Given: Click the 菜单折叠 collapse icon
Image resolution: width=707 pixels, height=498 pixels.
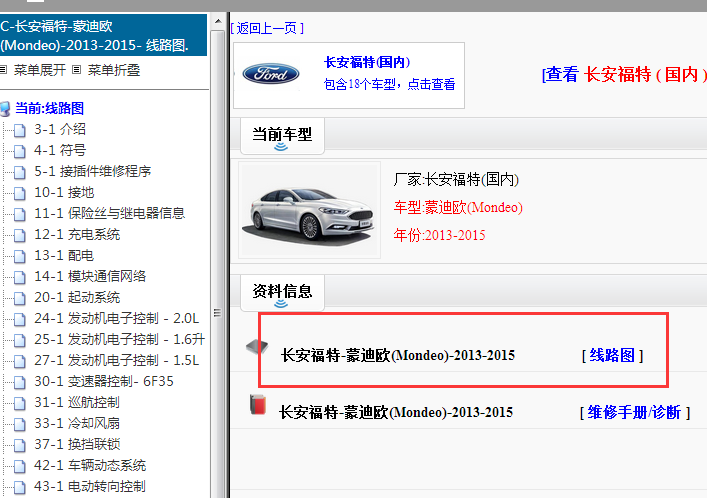Looking at the screenshot, I should click(77, 69).
